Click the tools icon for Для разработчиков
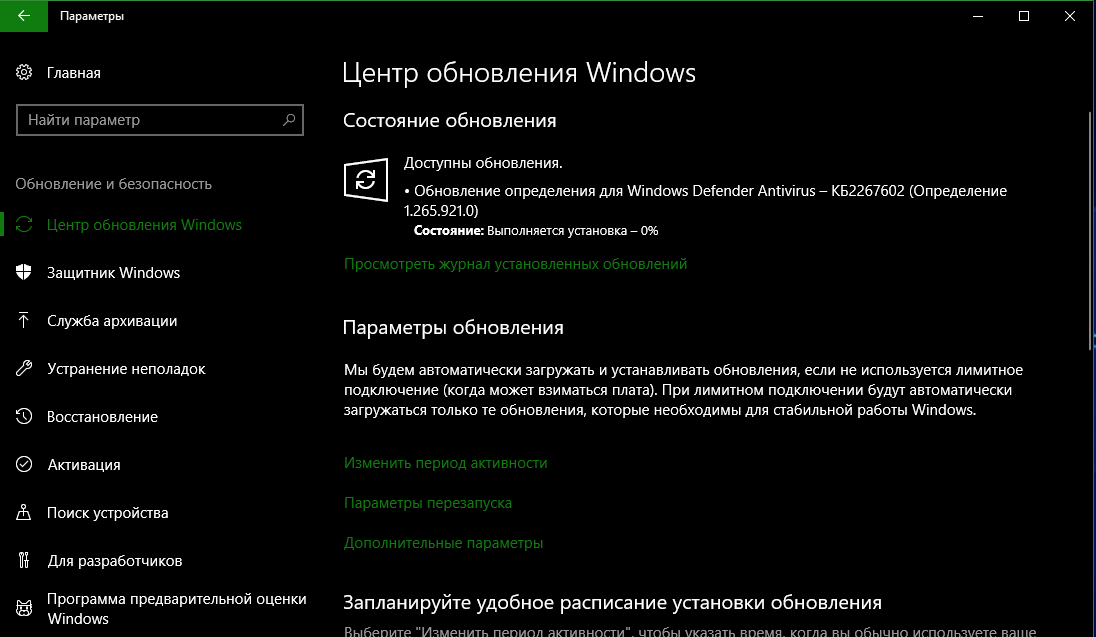 [x=24, y=560]
